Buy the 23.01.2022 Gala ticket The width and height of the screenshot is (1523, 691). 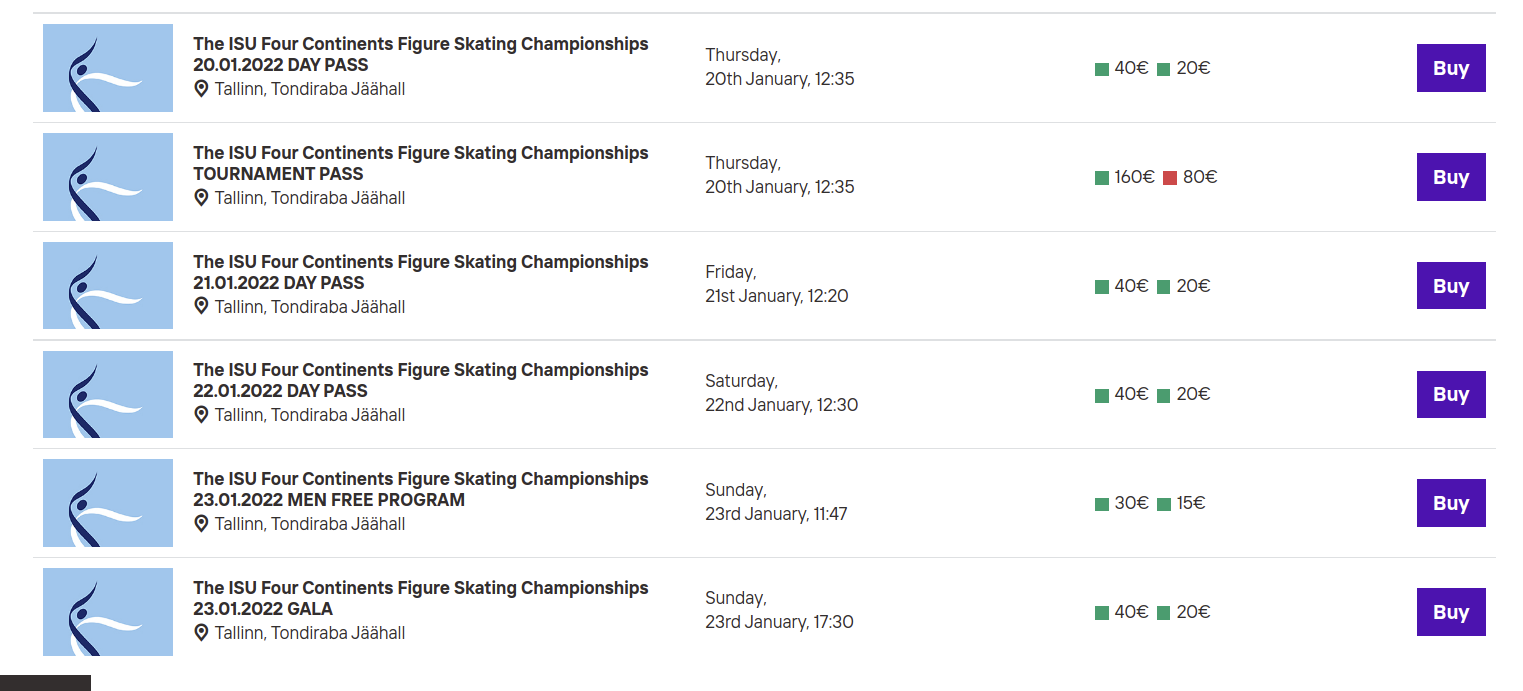pos(1450,612)
